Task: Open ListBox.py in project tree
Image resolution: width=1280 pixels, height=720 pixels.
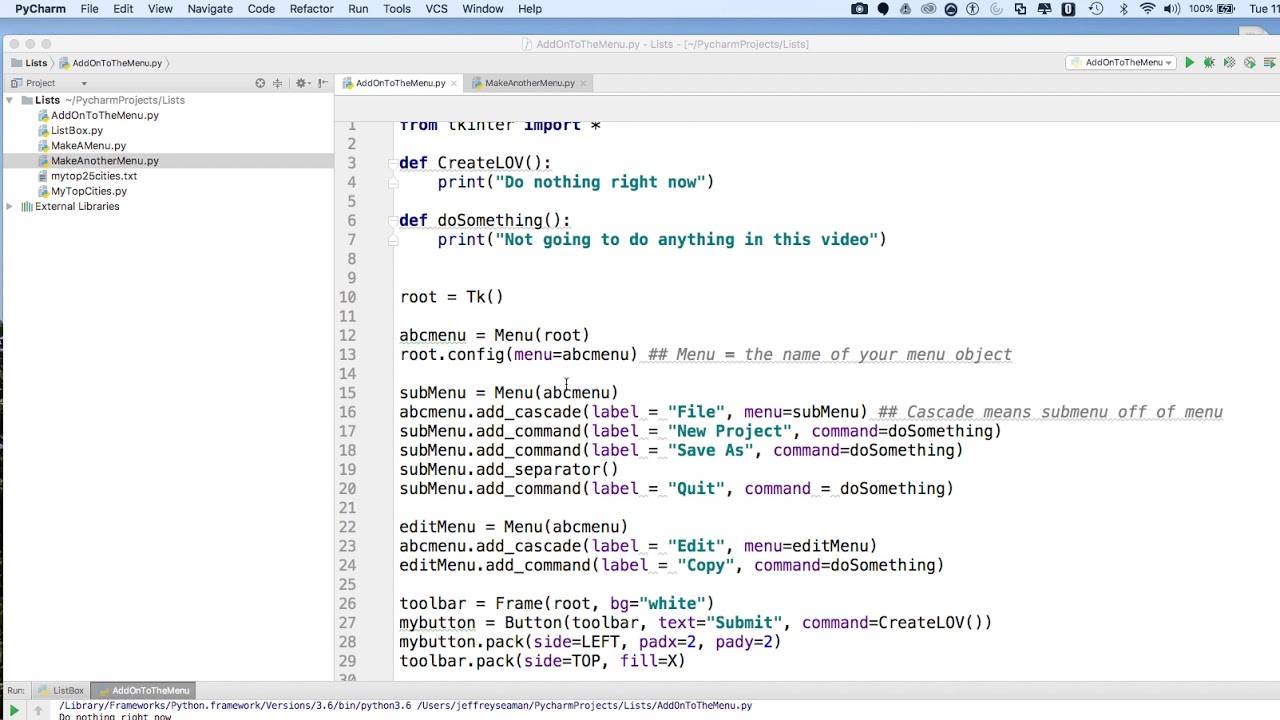Action: pos(76,130)
